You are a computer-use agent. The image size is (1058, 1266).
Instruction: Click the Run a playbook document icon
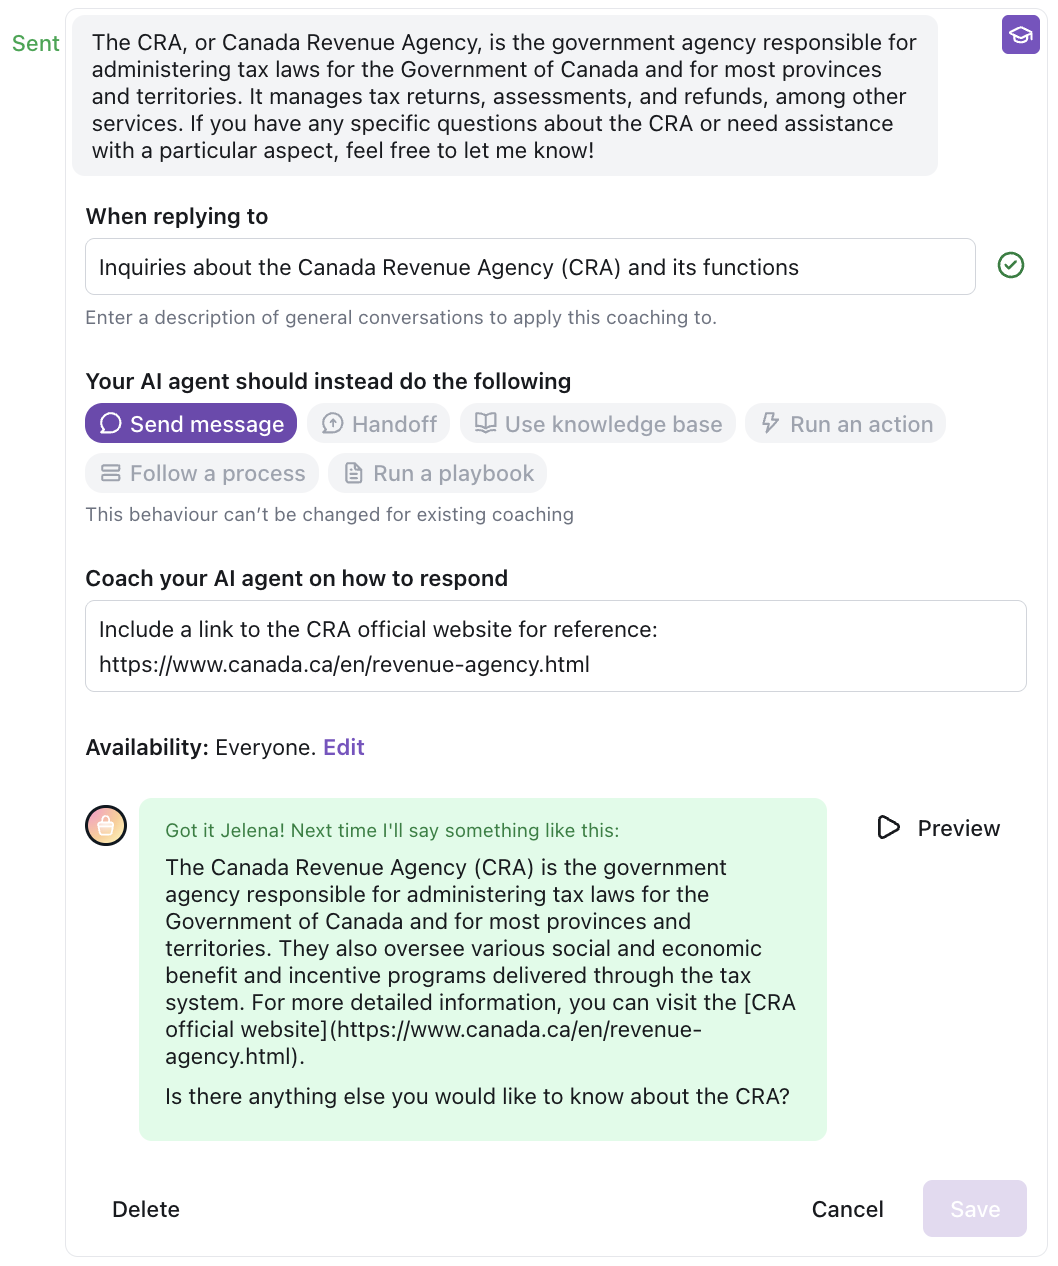pos(353,473)
